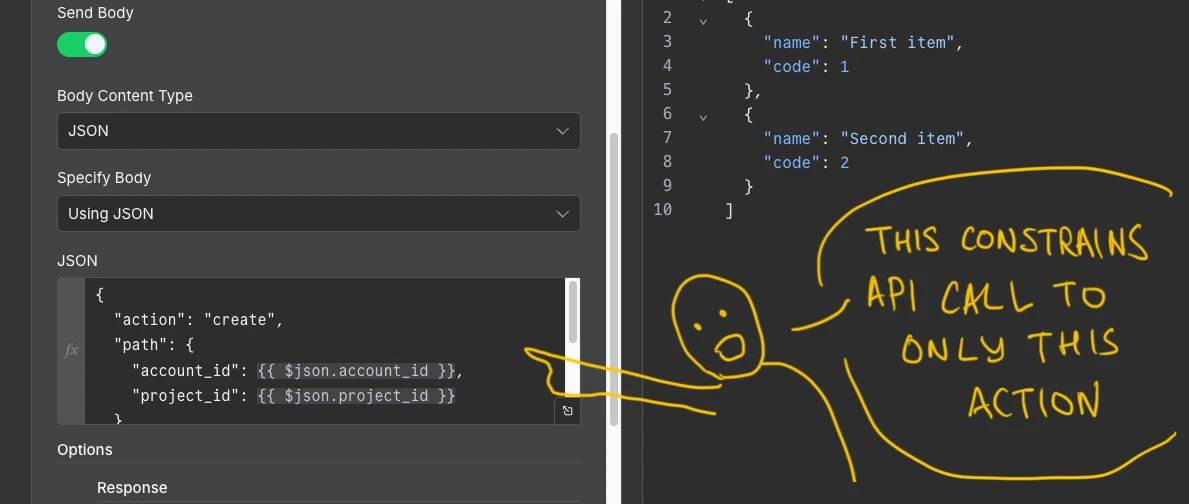Click line number 10 in output gutter
This screenshot has height=504, width=1189.
(662, 210)
